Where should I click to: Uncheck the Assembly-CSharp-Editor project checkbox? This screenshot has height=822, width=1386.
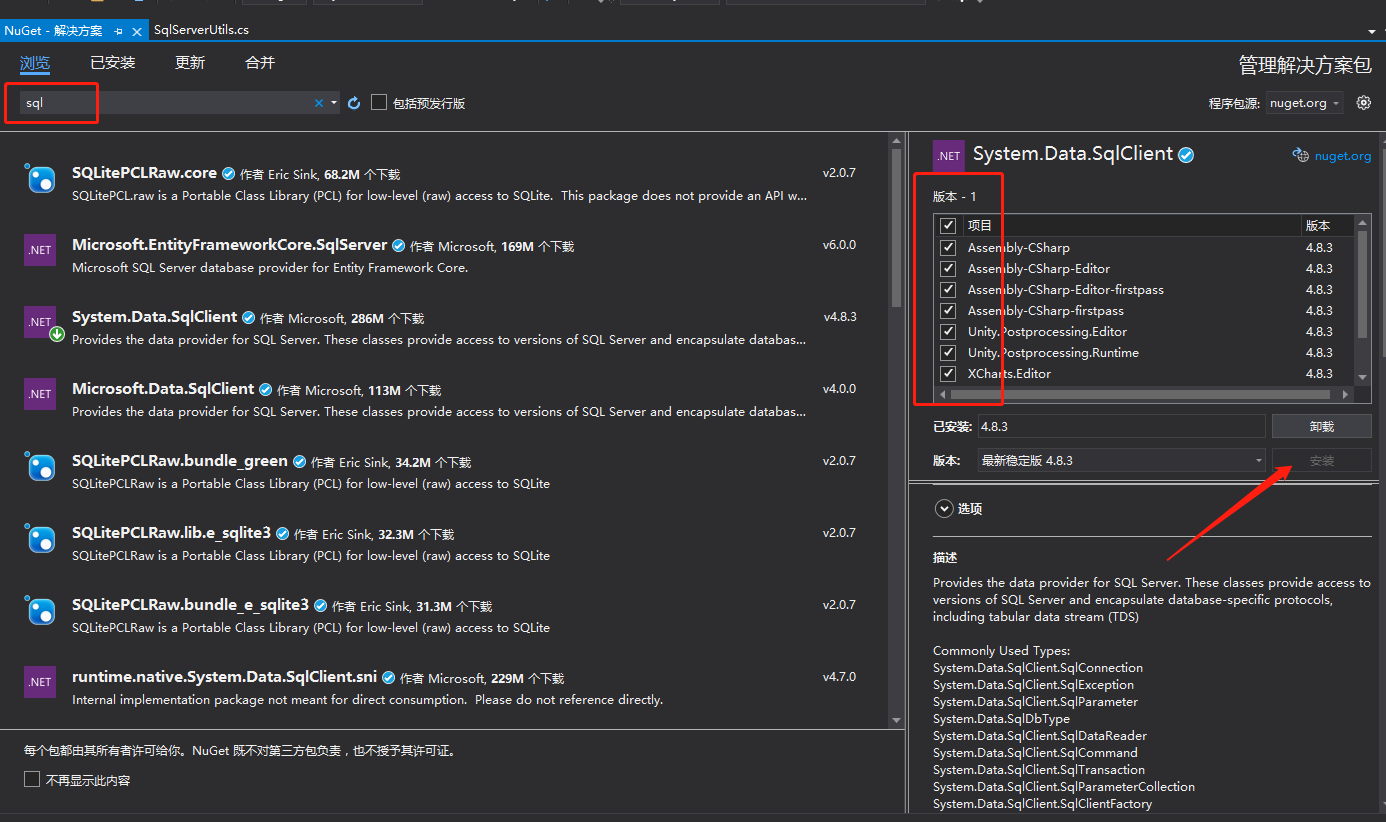948,268
